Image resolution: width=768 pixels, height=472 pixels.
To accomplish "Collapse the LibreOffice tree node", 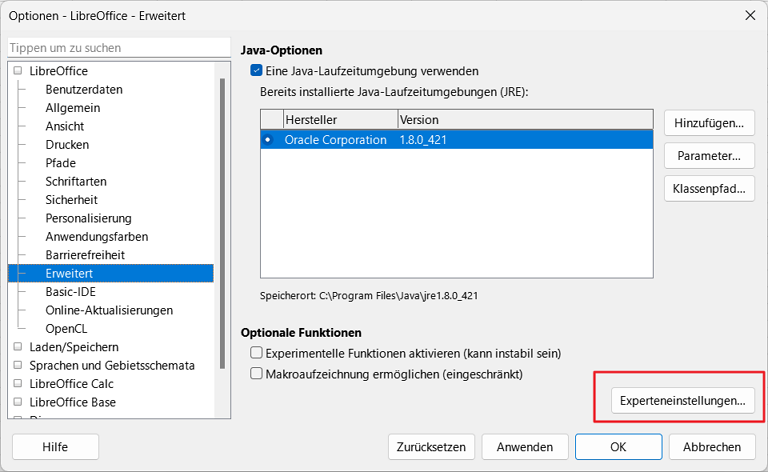I will (18, 71).
